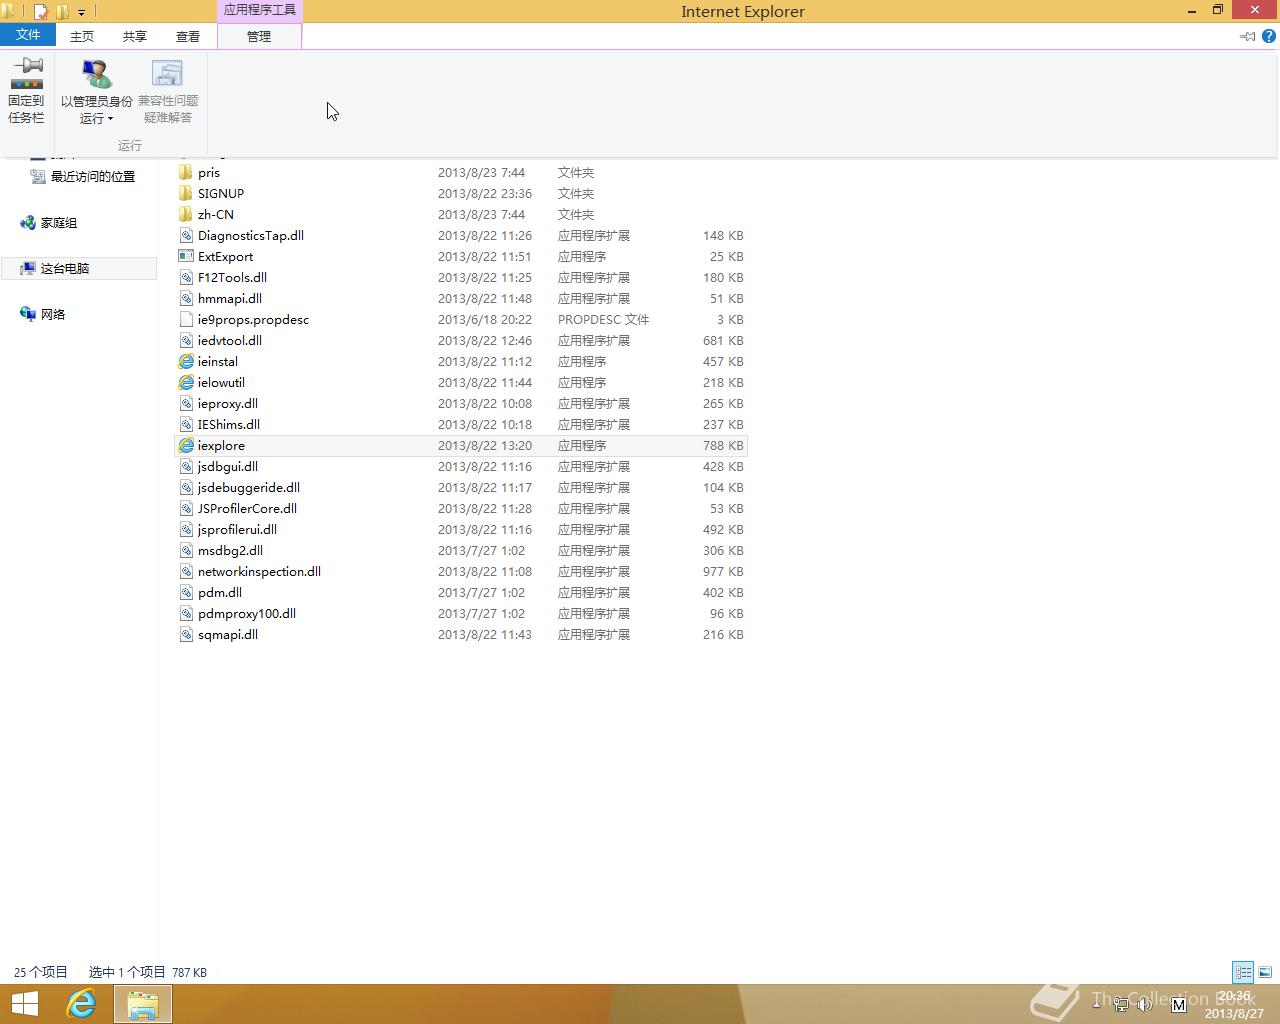This screenshot has height=1024, width=1280.
Task: Click JSProfilerCore.dll file name
Action: 247,509
